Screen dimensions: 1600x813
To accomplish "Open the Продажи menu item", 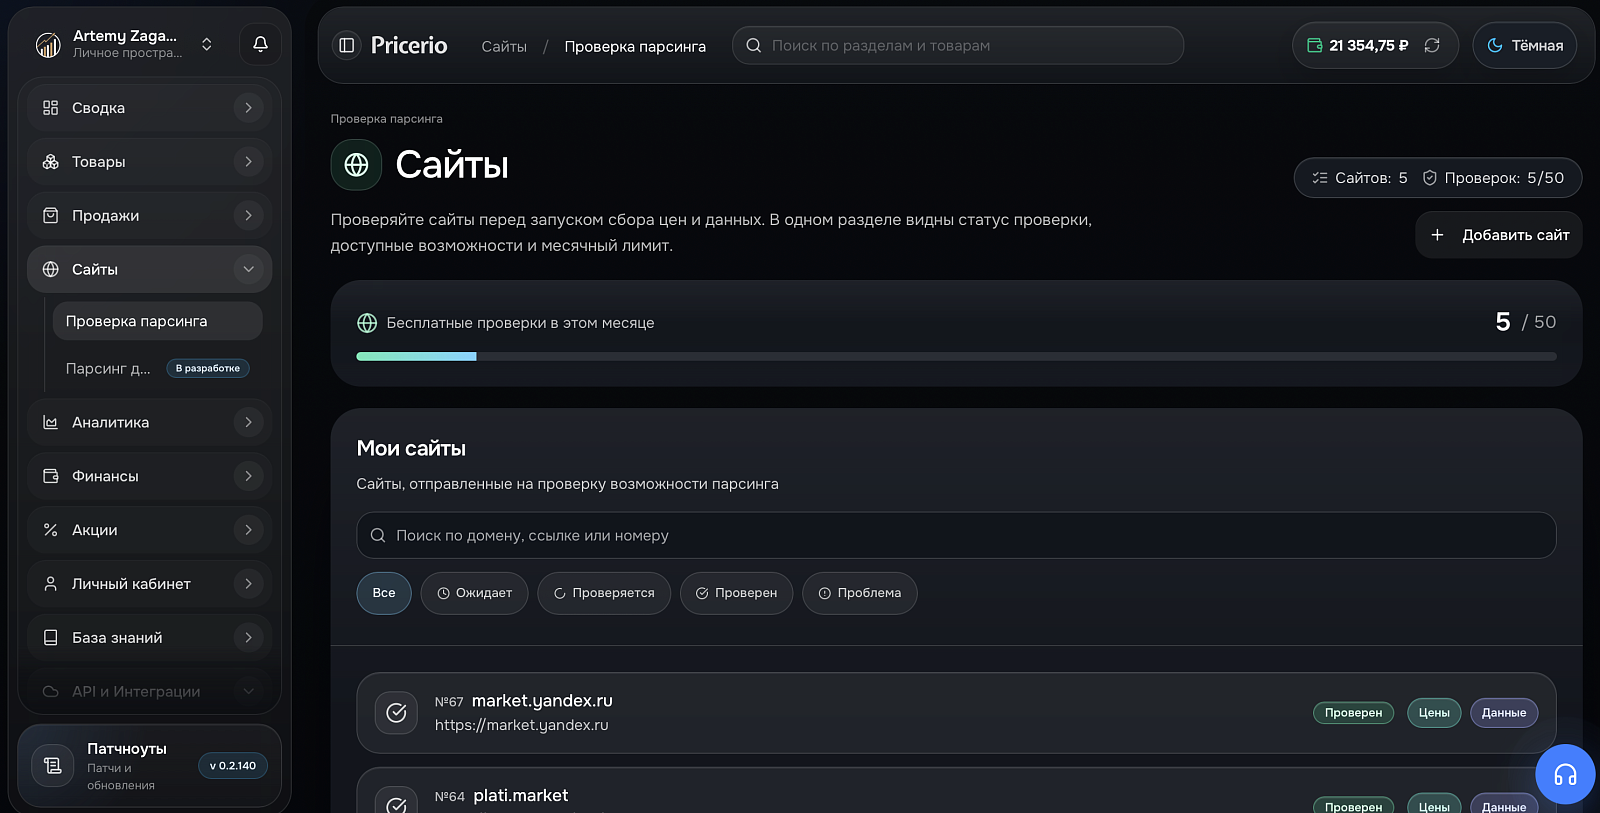I will point(149,216).
